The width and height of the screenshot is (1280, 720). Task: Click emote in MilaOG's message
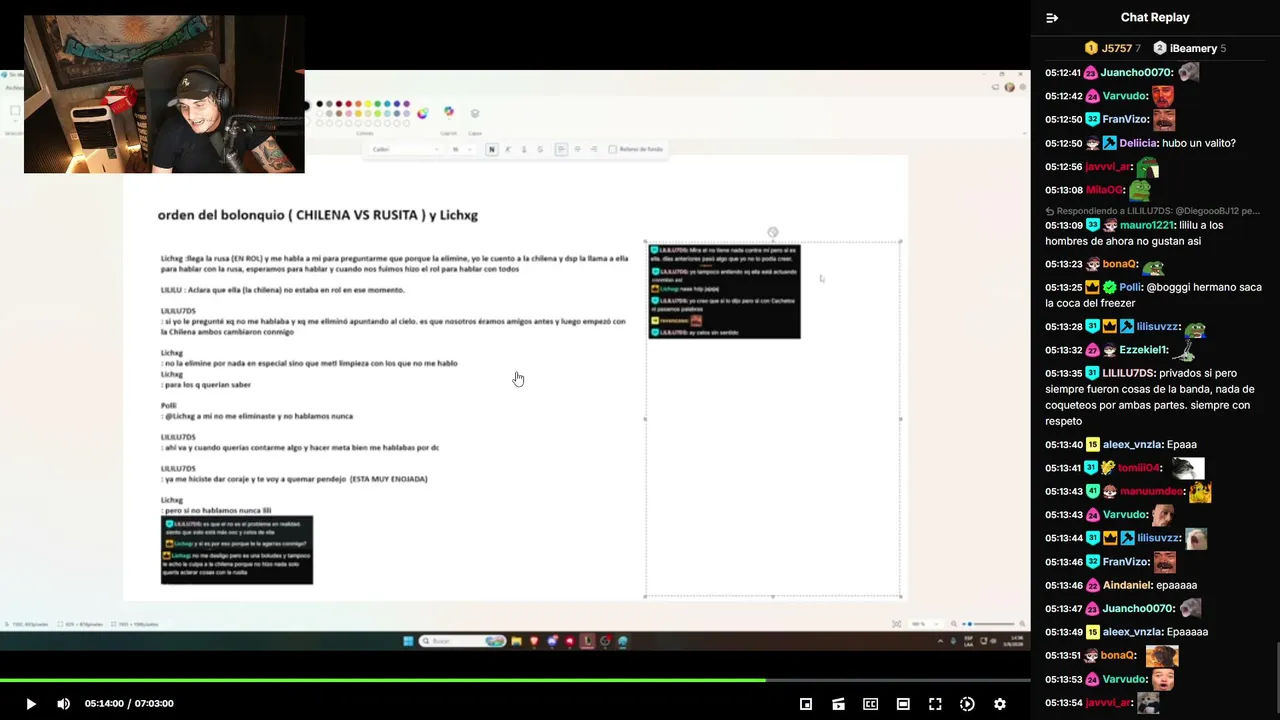[1140, 190]
